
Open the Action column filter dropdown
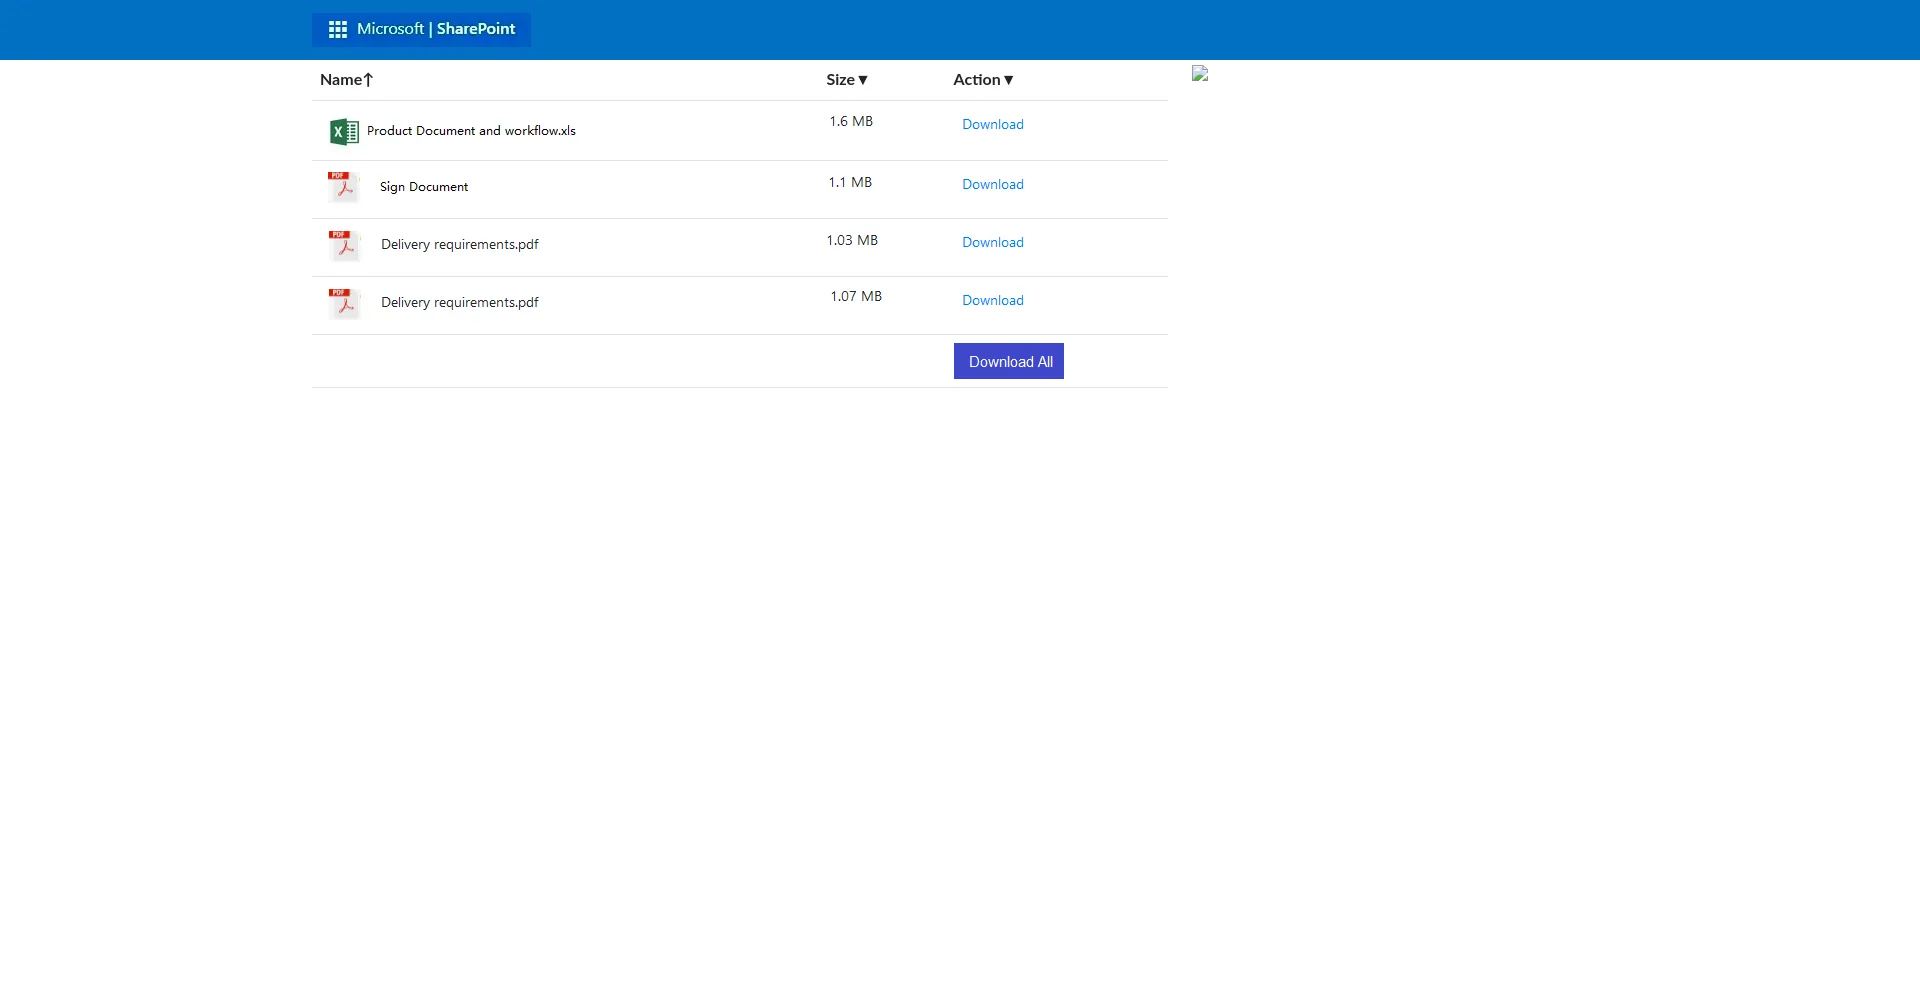[x=1009, y=80]
